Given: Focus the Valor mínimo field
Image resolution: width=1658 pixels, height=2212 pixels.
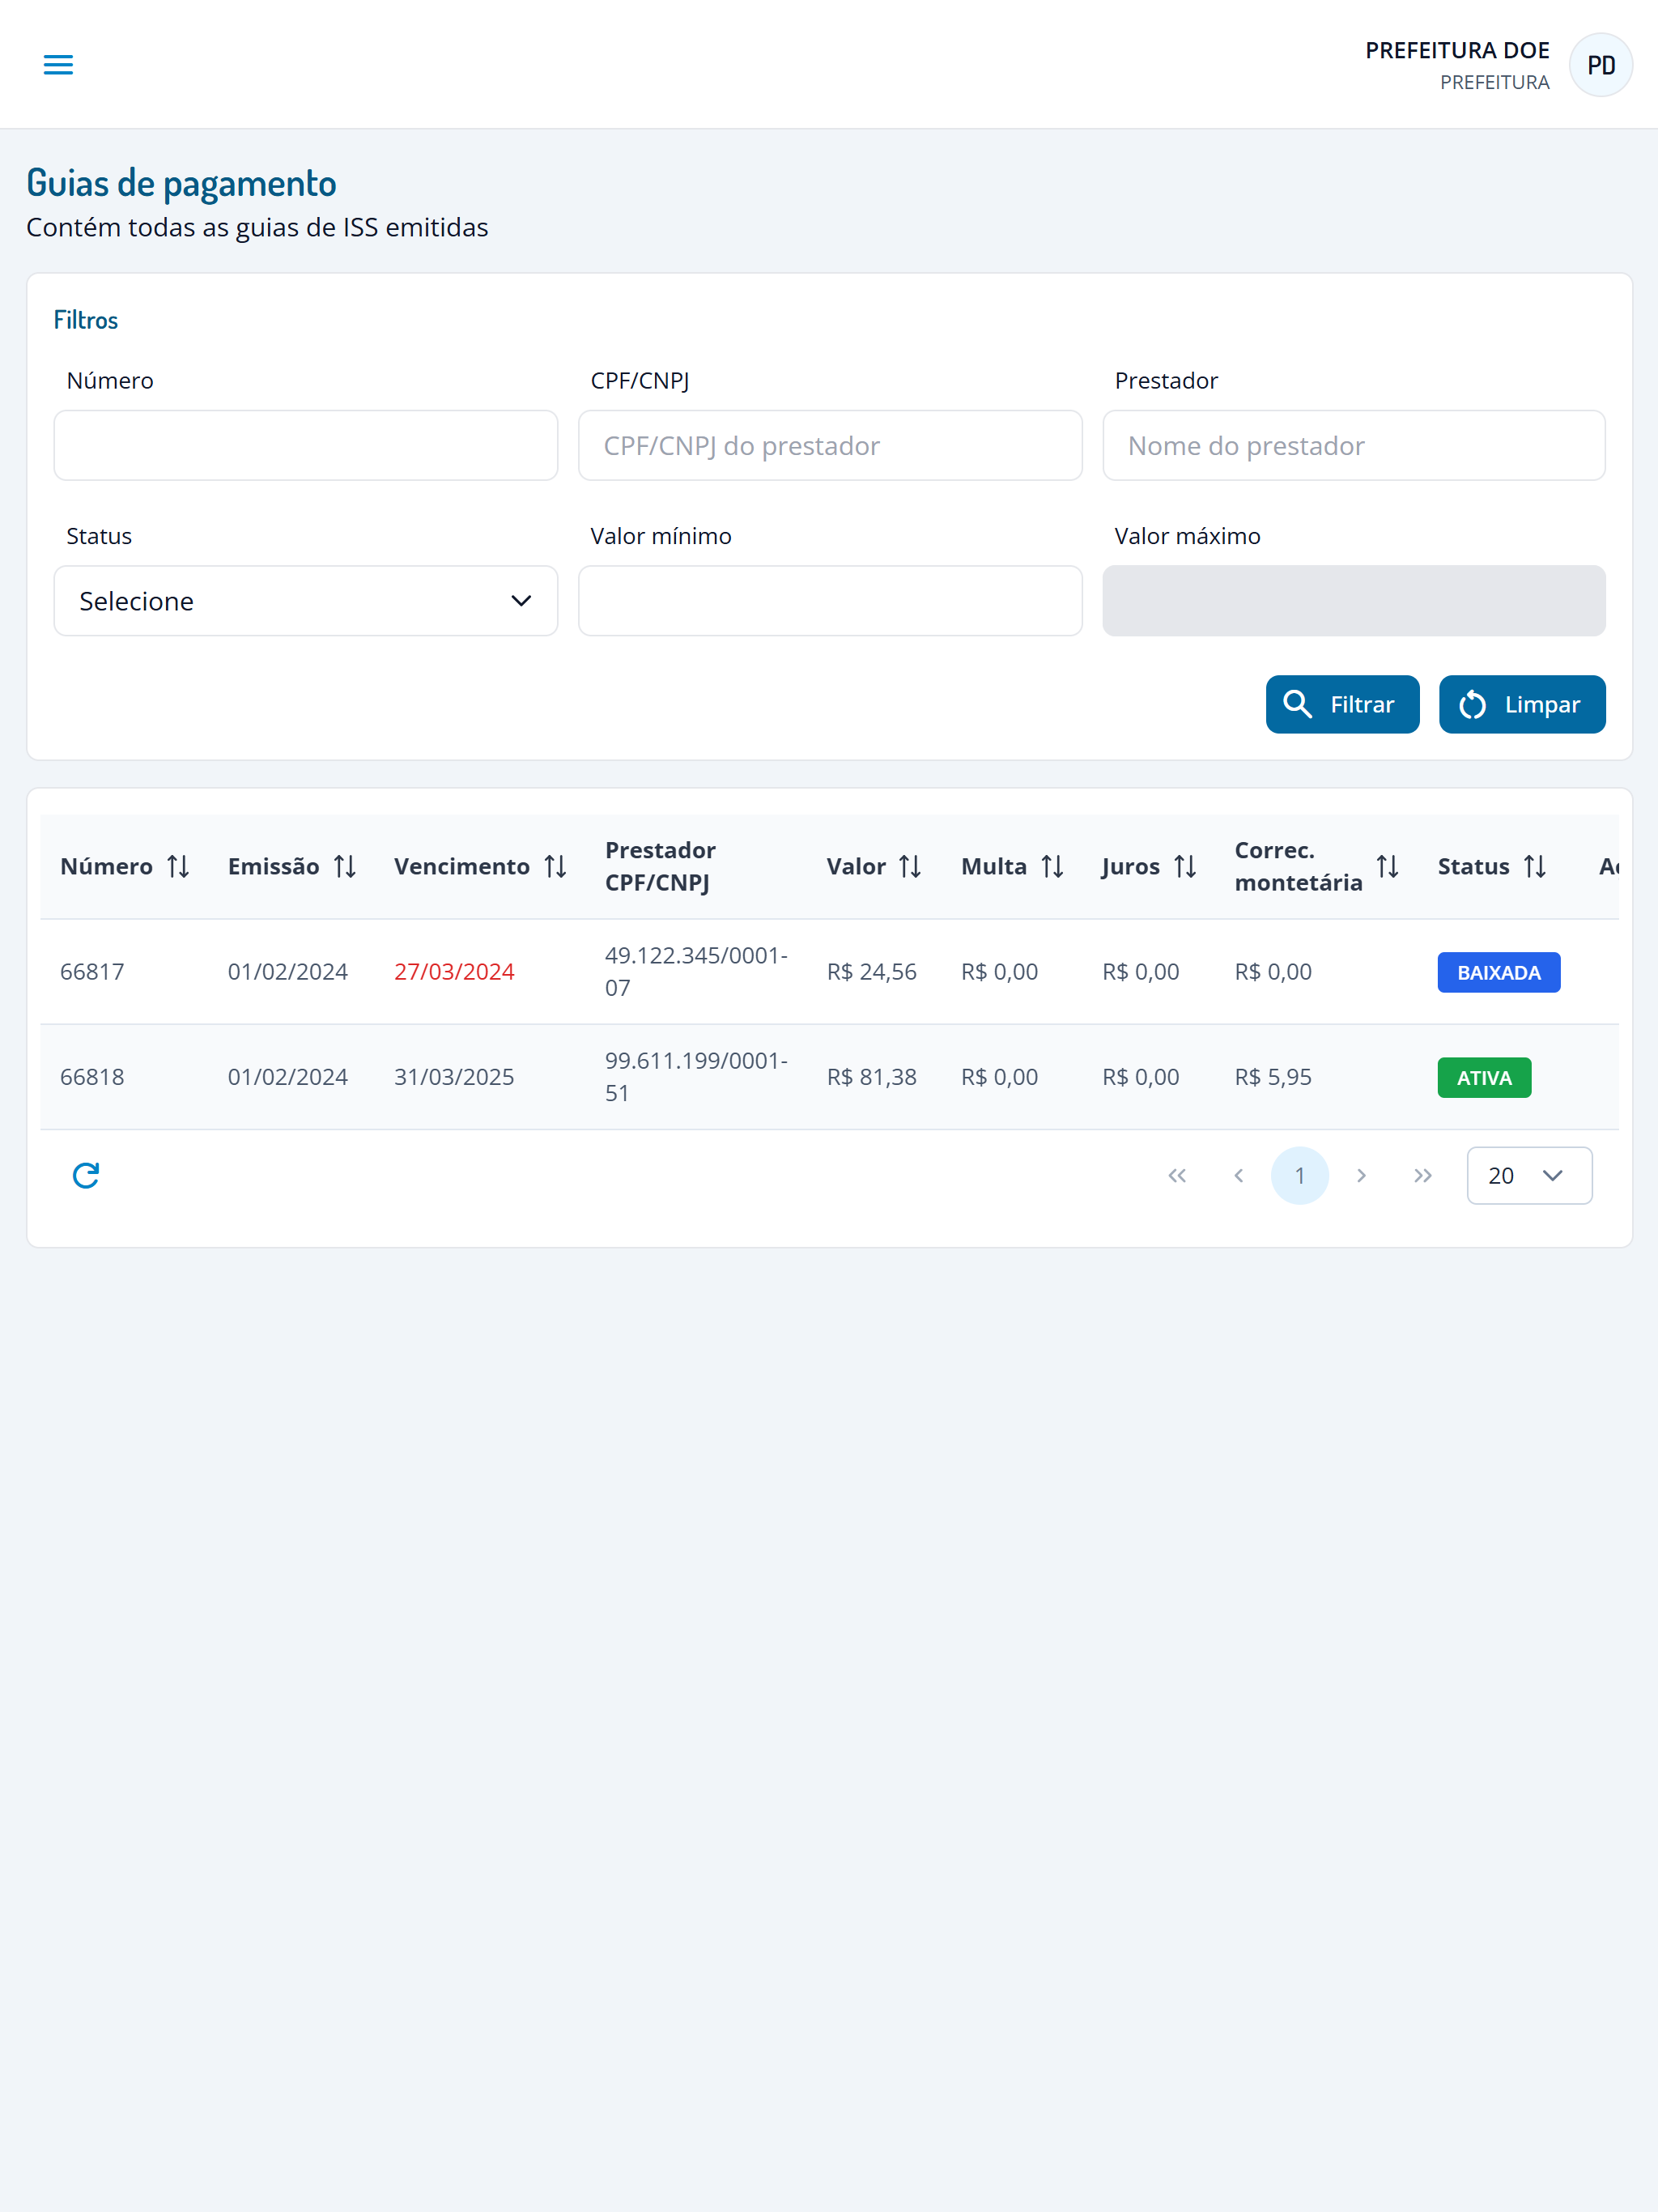Looking at the screenshot, I should coord(830,601).
